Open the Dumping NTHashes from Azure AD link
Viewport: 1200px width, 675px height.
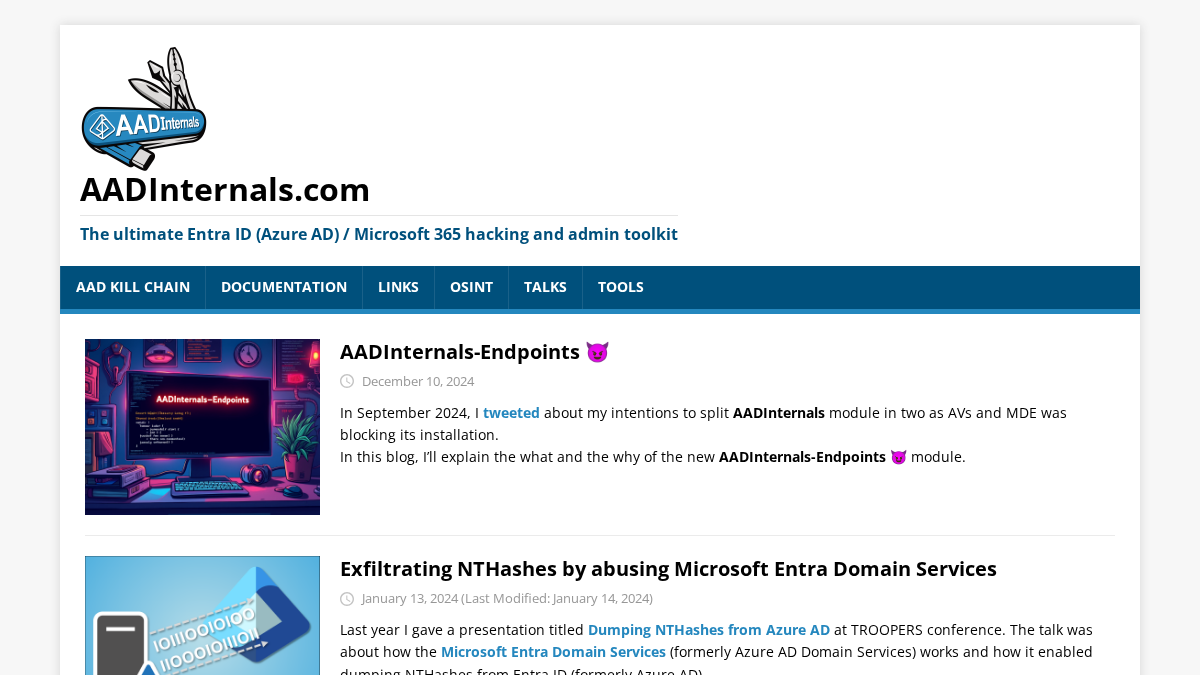pos(709,630)
